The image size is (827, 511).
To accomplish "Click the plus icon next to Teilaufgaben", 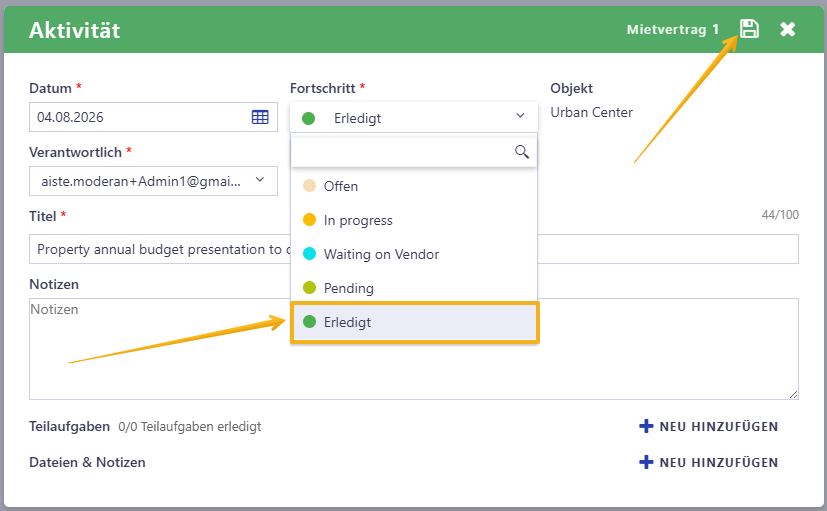I will [646, 426].
